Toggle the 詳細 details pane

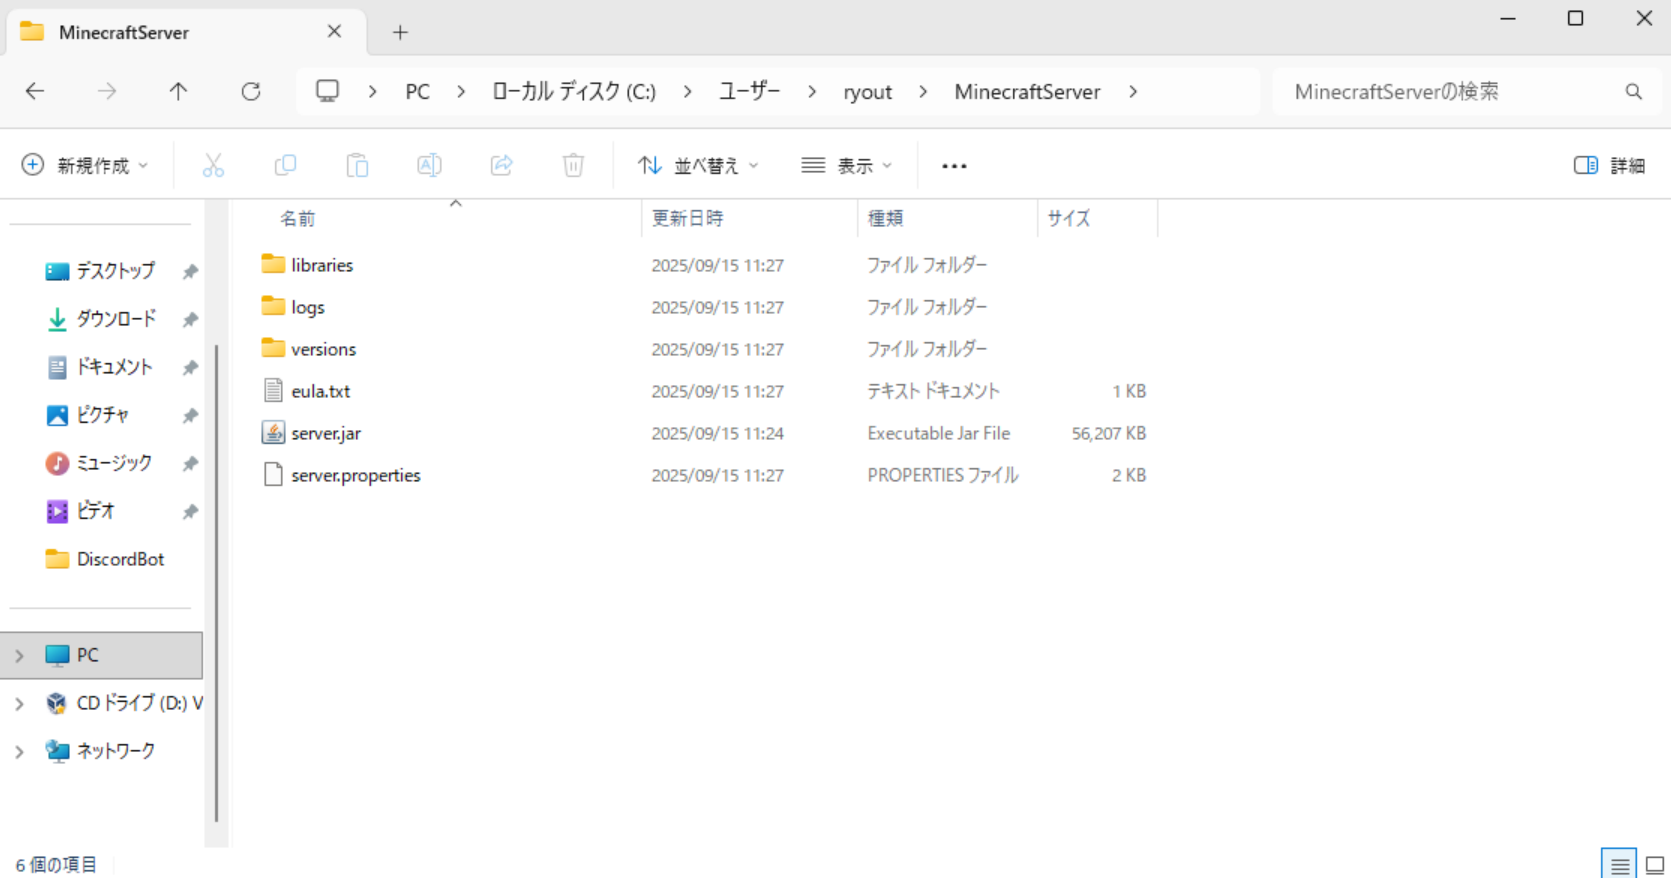coord(1609,165)
